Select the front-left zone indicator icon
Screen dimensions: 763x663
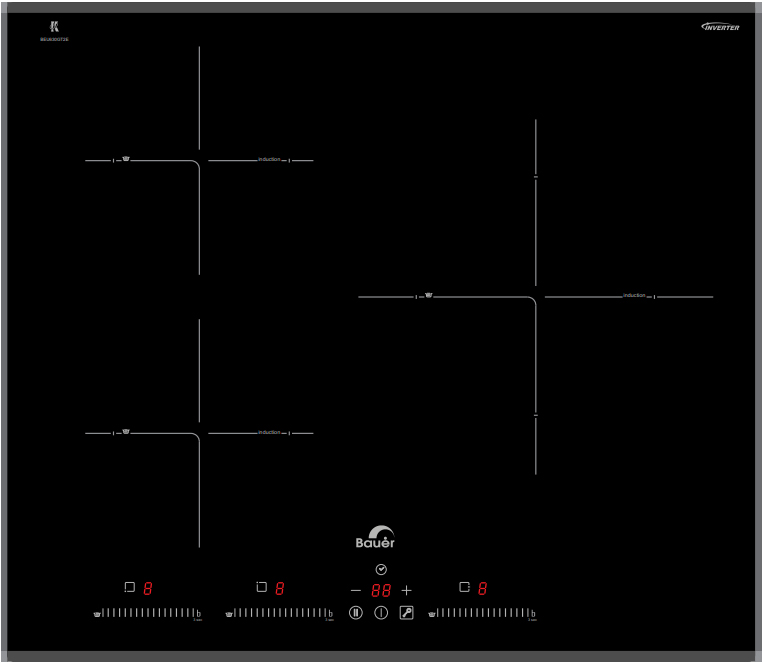129,587
